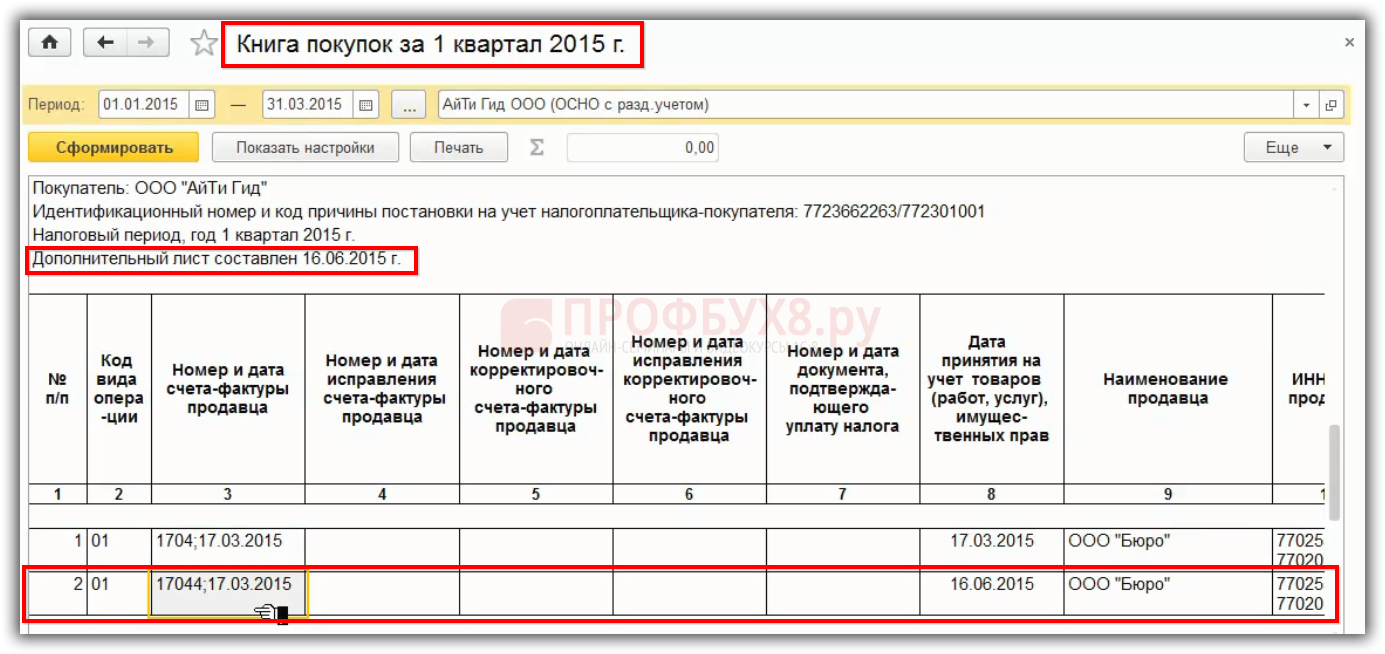Image resolution: width=1385 pixels, height=654 pixels.
Task: Click the start date input field
Action: pyautogui.click(x=142, y=105)
